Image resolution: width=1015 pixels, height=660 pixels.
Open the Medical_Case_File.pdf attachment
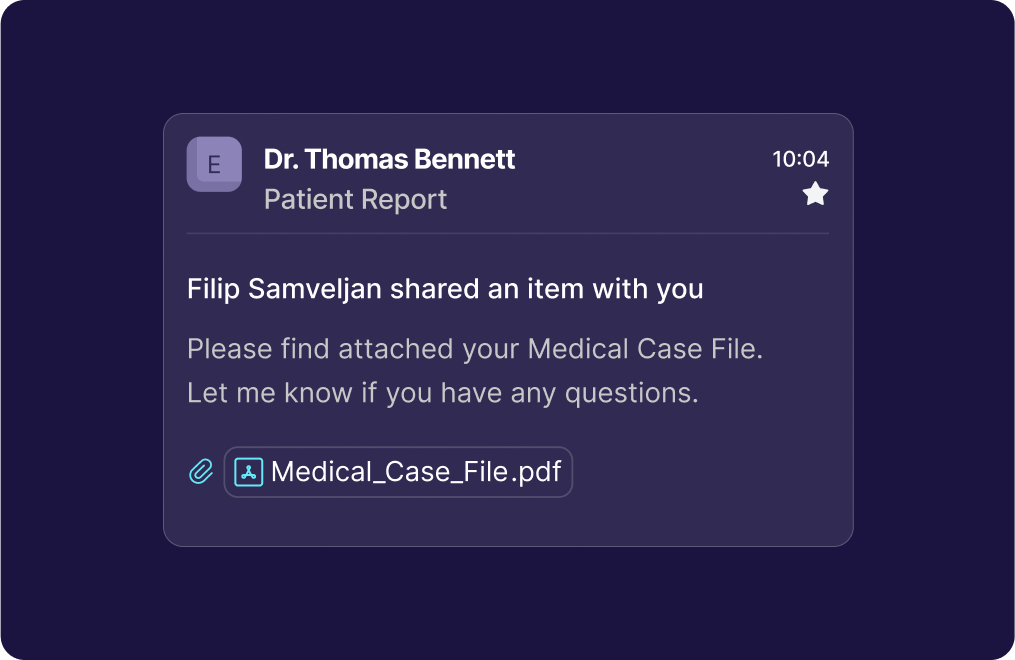(415, 472)
